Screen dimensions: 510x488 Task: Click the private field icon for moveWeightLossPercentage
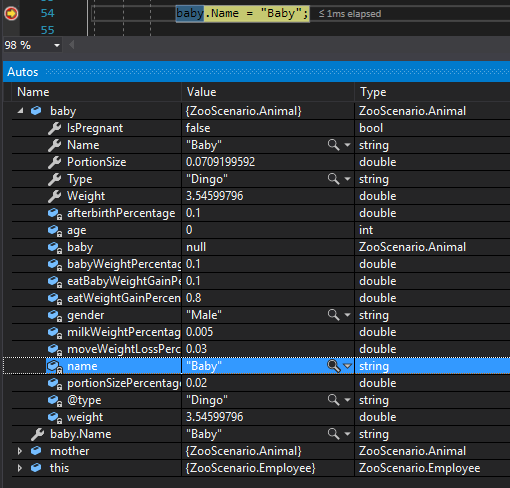[x=55, y=350]
